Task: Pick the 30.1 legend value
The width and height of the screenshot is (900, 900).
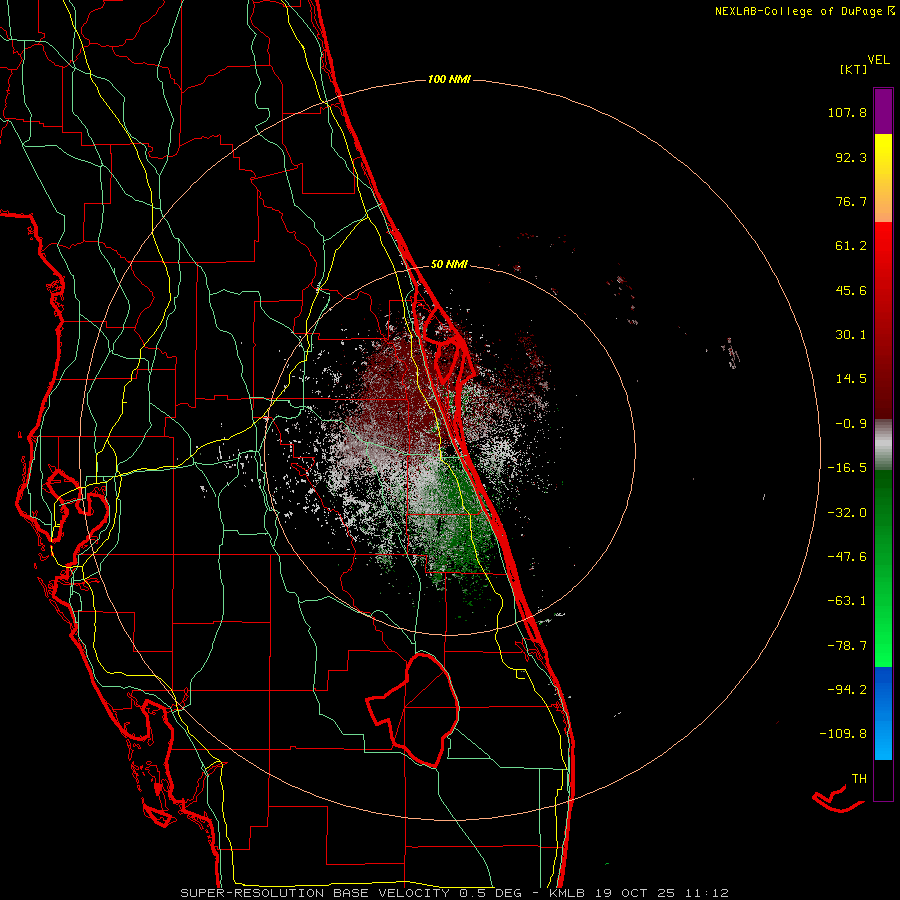Action: click(851, 335)
